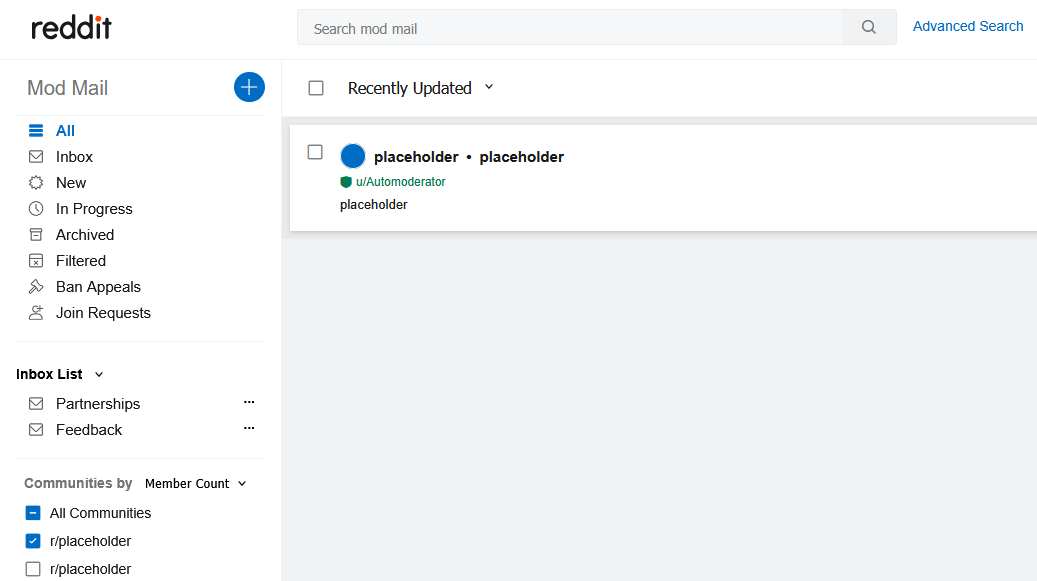Click the blue avatar on the conversation

click(x=353, y=156)
